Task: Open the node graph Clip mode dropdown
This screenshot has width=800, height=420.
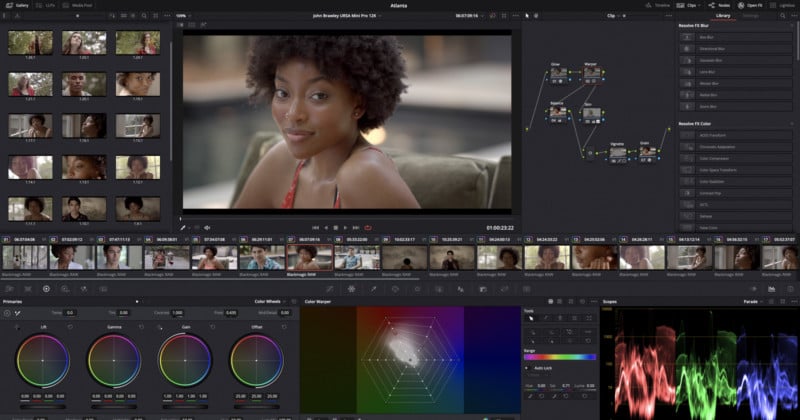Action: pos(613,16)
